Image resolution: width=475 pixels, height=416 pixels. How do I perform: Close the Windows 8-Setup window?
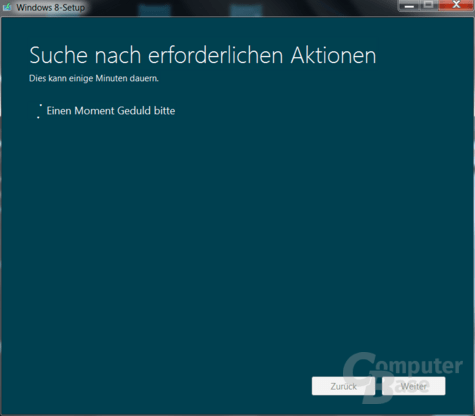(456, 5)
